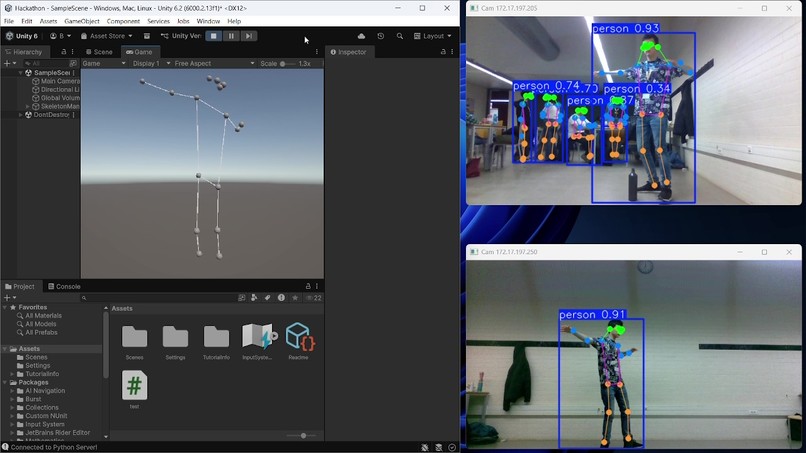This screenshot has height=453, width=806.
Task: Click the Game view Scale slider
Action: coord(287,63)
